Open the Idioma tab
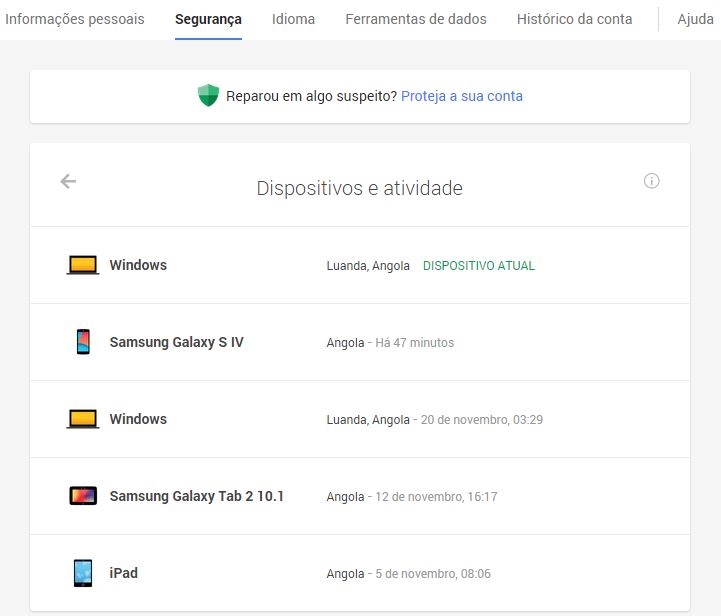This screenshot has width=721, height=616. (x=293, y=19)
